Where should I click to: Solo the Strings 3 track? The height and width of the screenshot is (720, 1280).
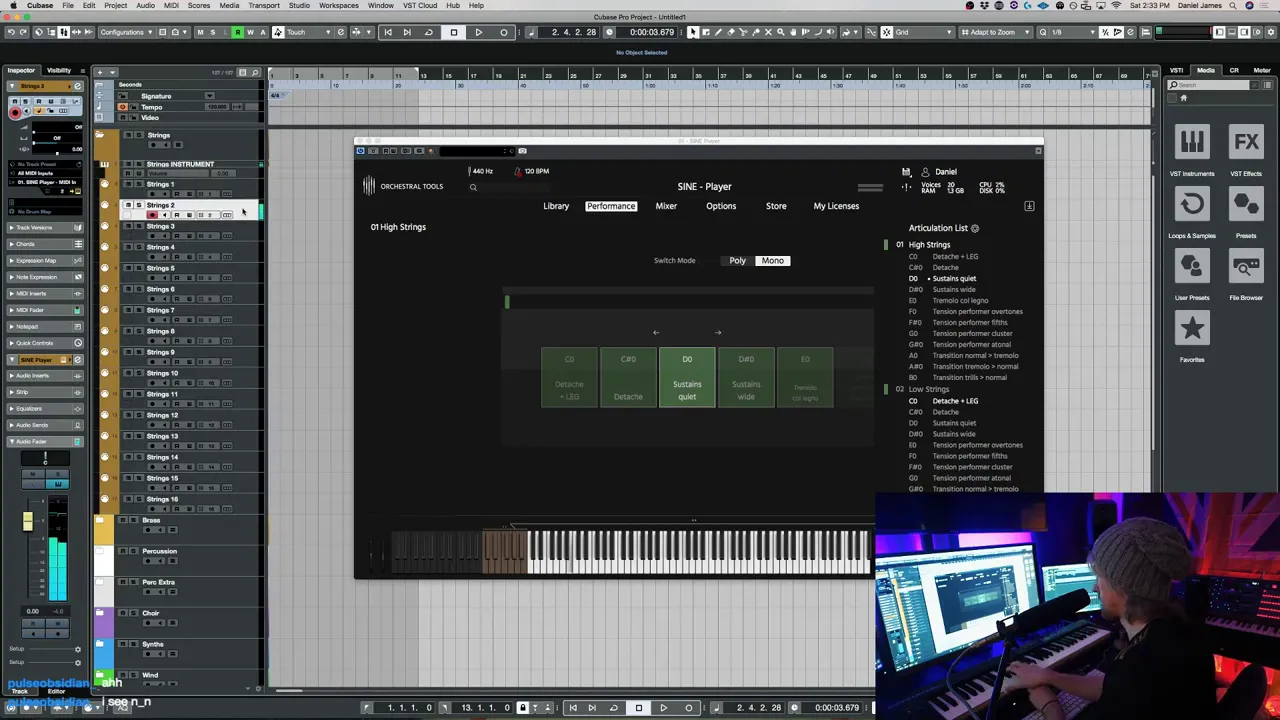point(139,226)
